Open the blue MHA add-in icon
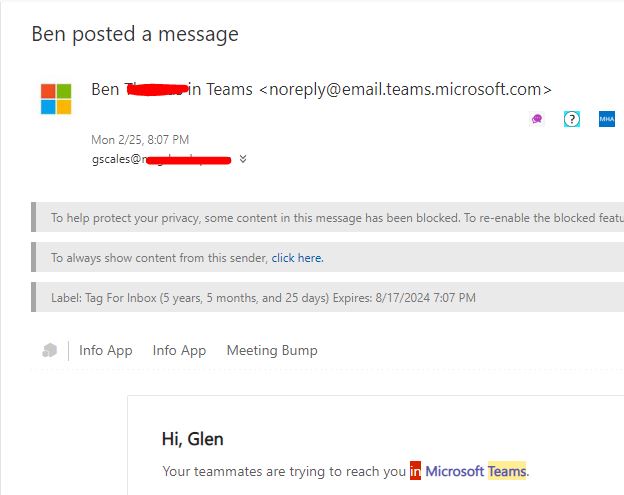Image resolution: width=624 pixels, height=495 pixels. click(x=606, y=119)
